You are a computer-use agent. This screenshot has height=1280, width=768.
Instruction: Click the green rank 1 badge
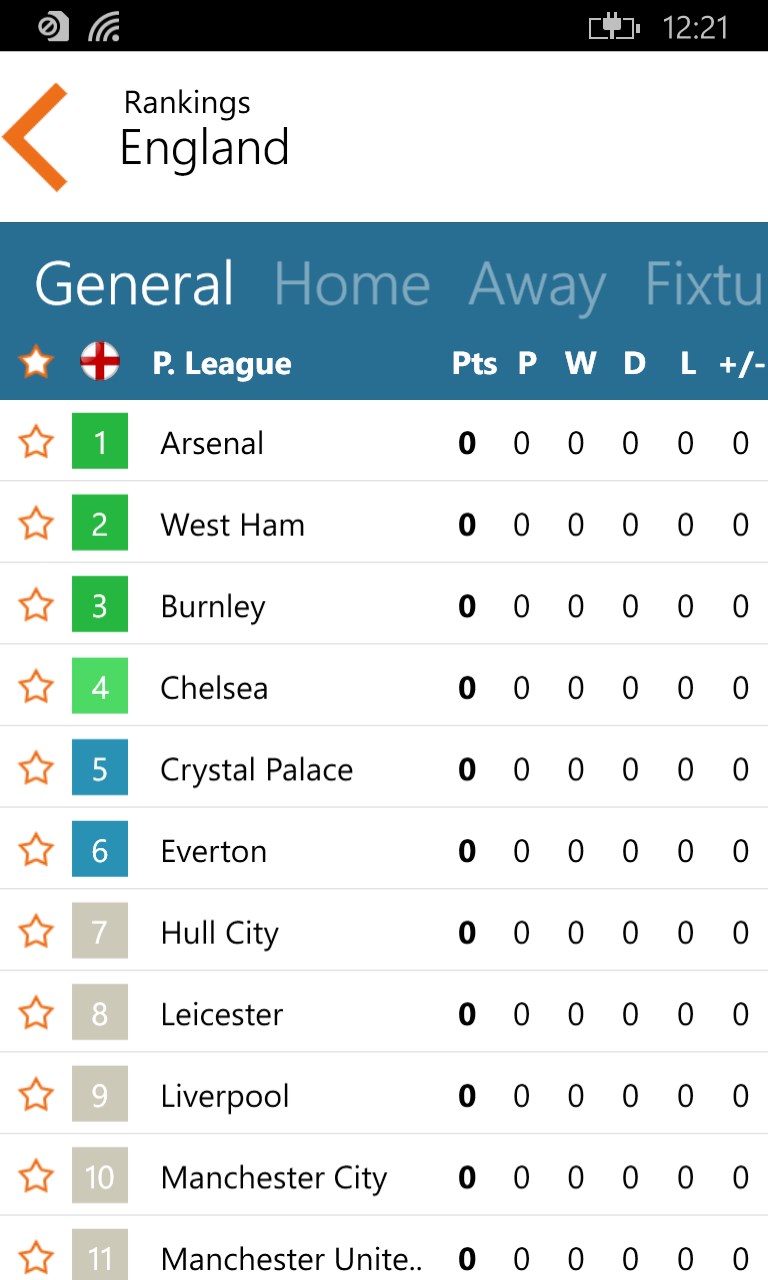click(100, 442)
